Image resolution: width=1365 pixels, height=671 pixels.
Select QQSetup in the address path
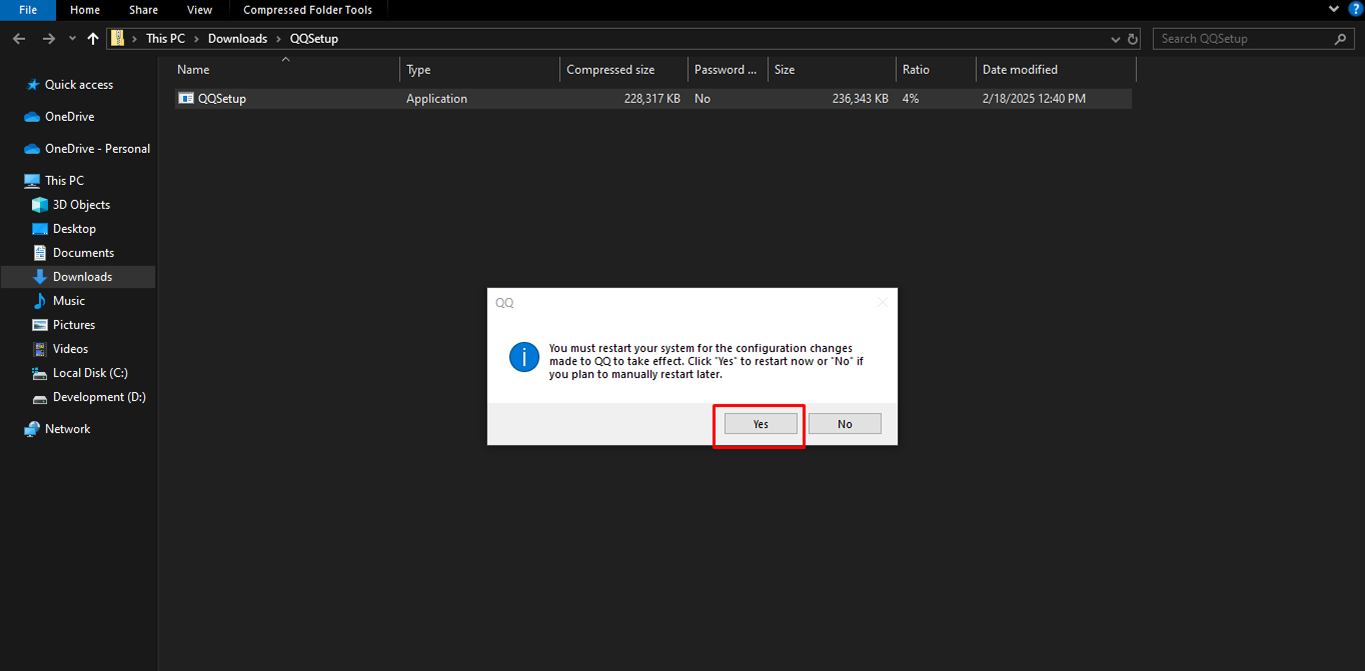tap(314, 39)
